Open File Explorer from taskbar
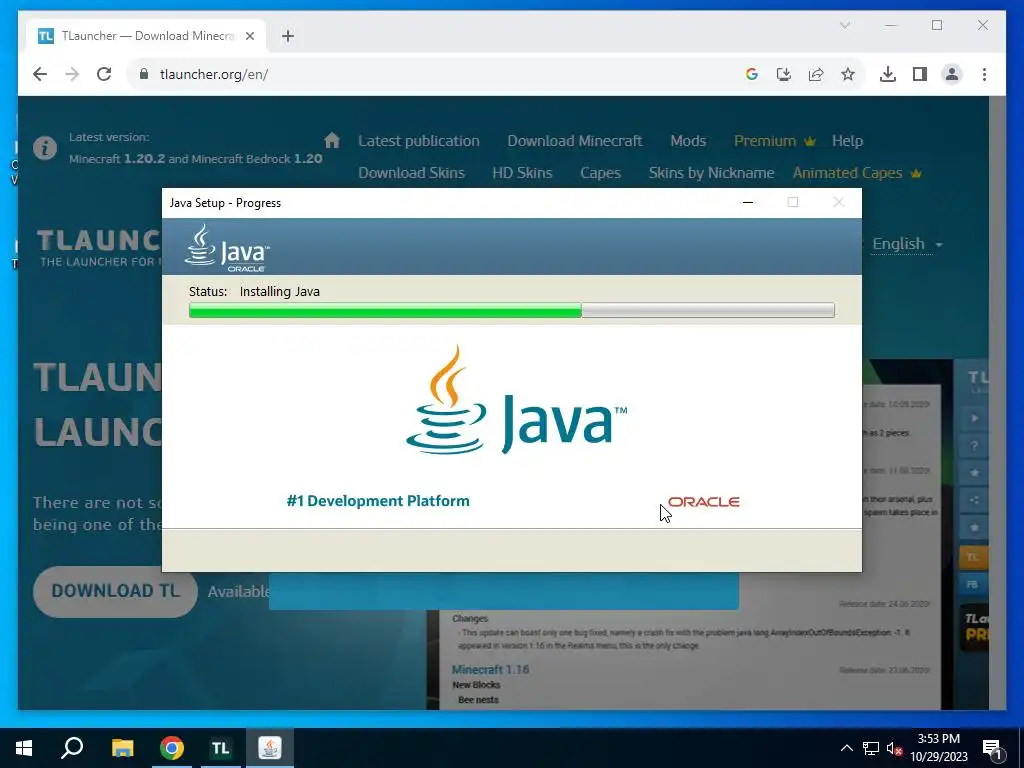The height and width of the screenshot is (768, 1024). 122,748
